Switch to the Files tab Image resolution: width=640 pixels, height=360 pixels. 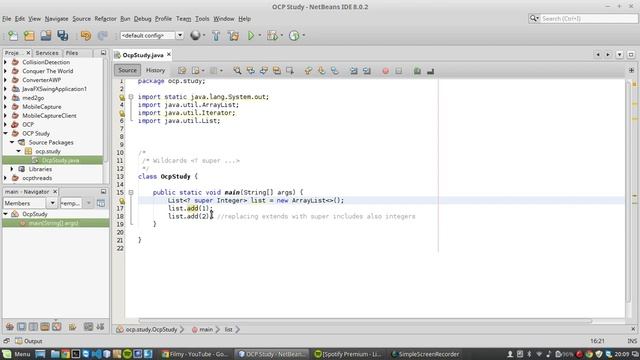72,53
